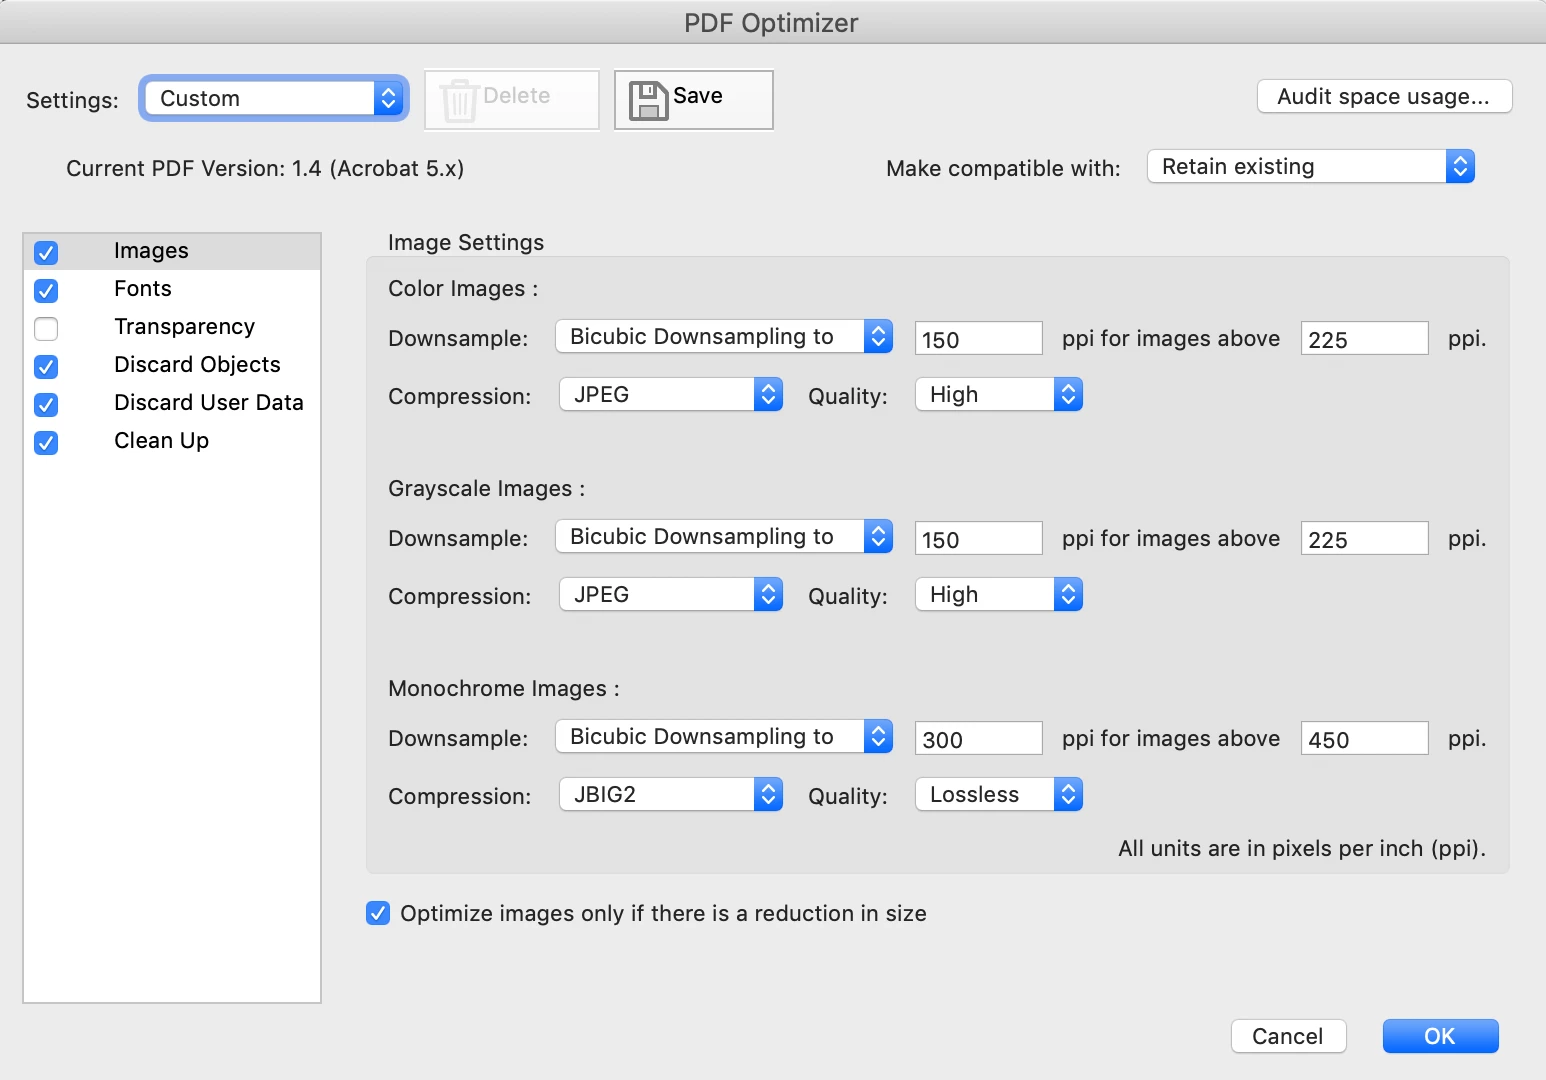Uncheck the Fonts checkbox

[x=46, y=290]
